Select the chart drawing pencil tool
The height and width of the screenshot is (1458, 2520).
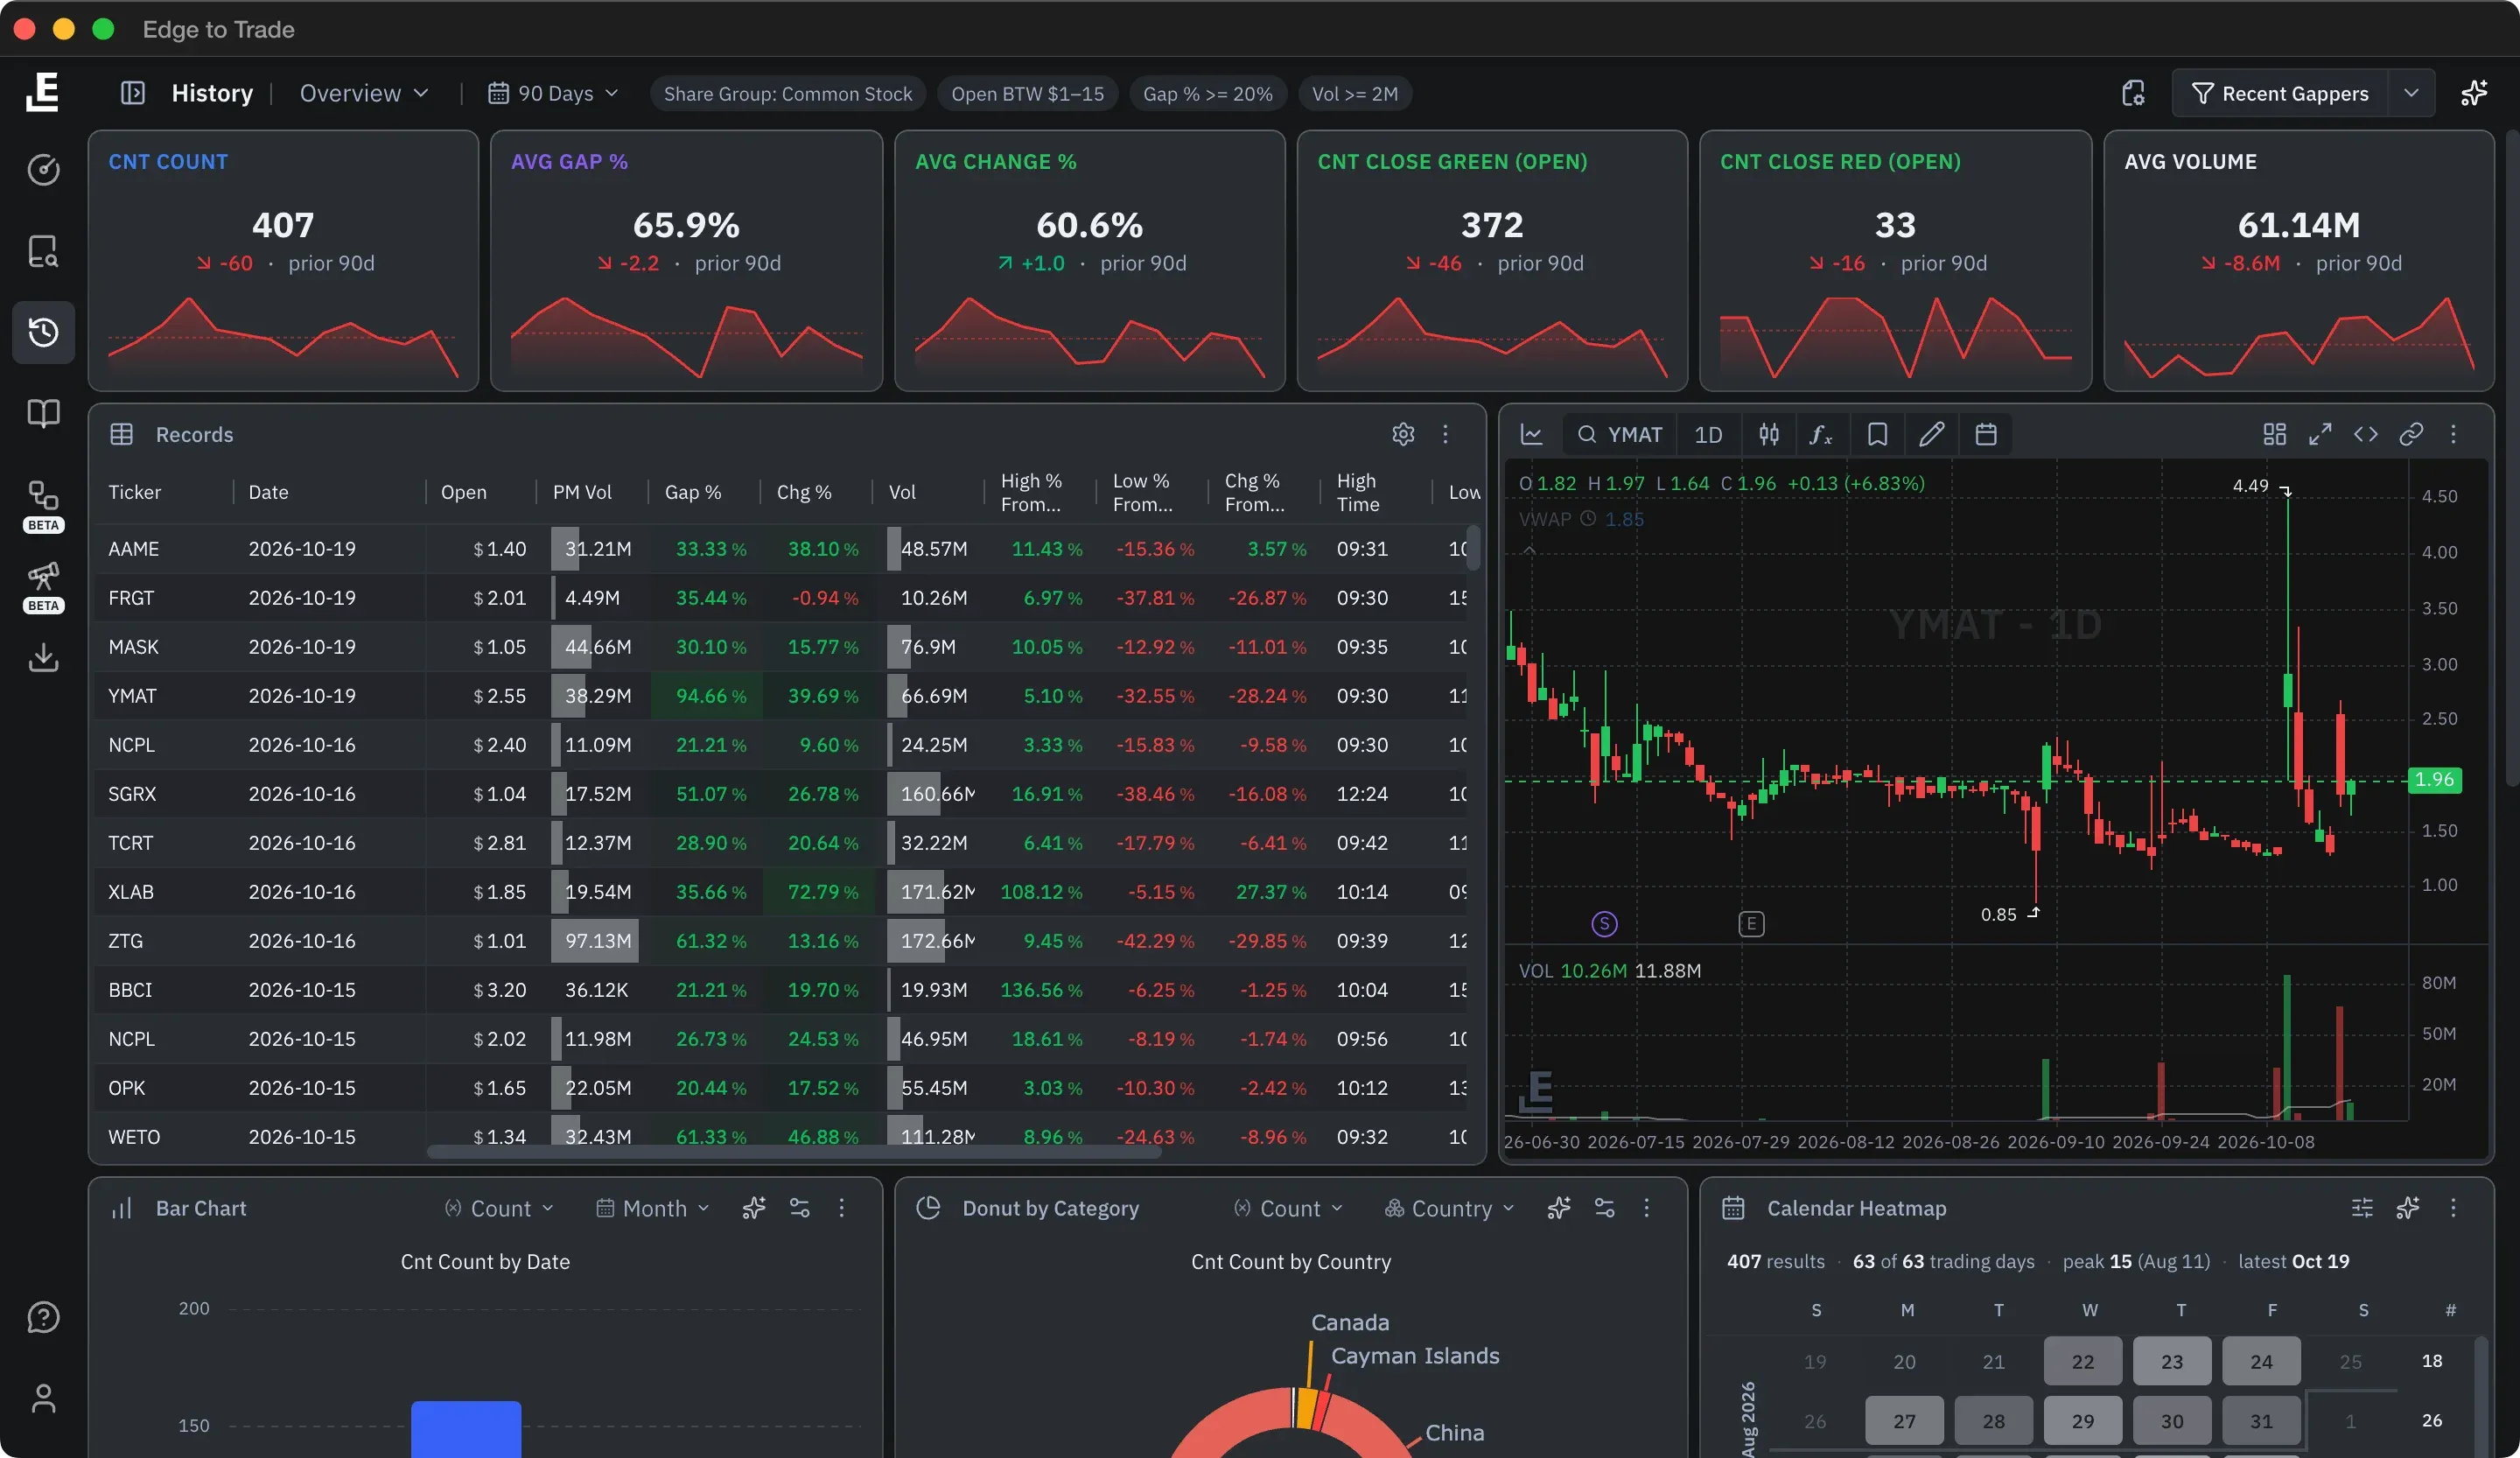[x=1931, y=434]
